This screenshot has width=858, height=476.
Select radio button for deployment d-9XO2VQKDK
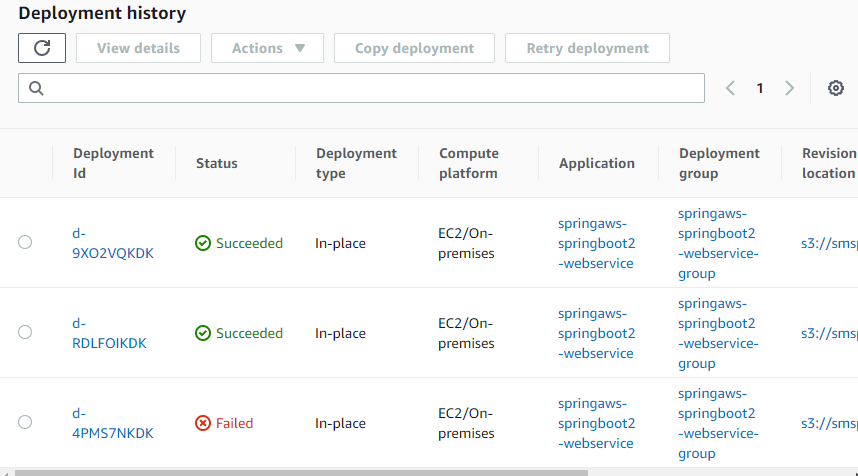click(x=25, y=242)
